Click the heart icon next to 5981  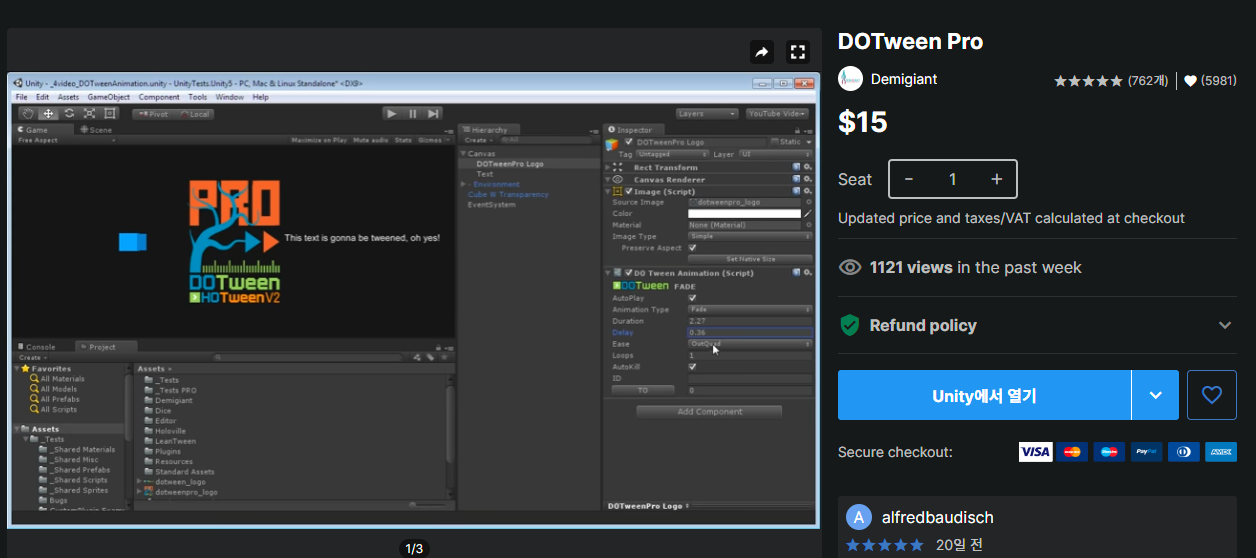tap(1190, 81)
